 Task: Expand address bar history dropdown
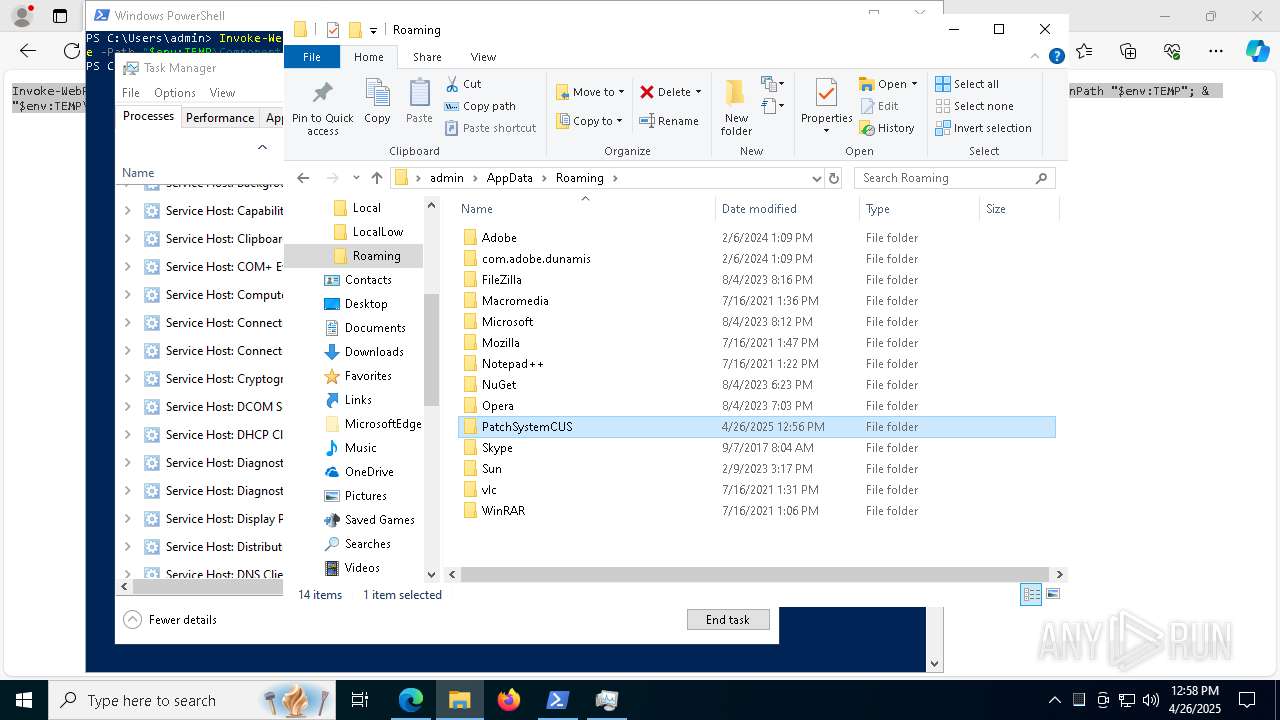pos(817,178)
